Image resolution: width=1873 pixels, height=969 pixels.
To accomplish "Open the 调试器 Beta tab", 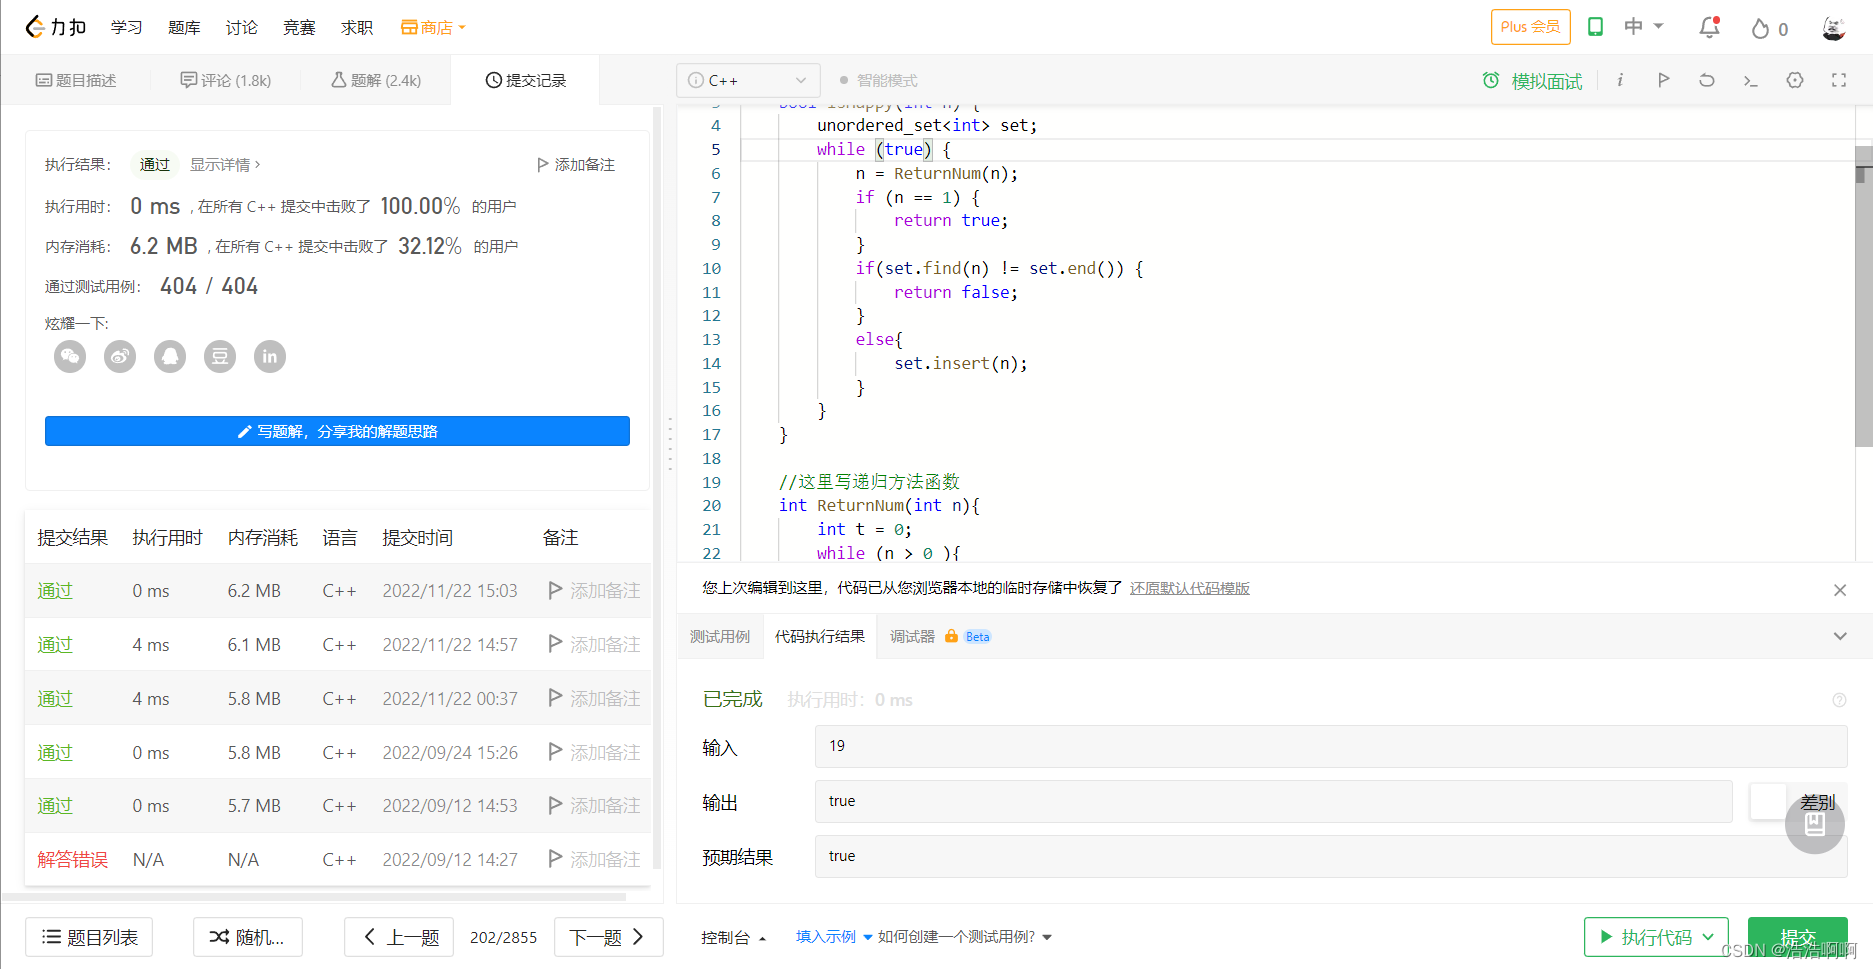I will (x=940, y=637).
